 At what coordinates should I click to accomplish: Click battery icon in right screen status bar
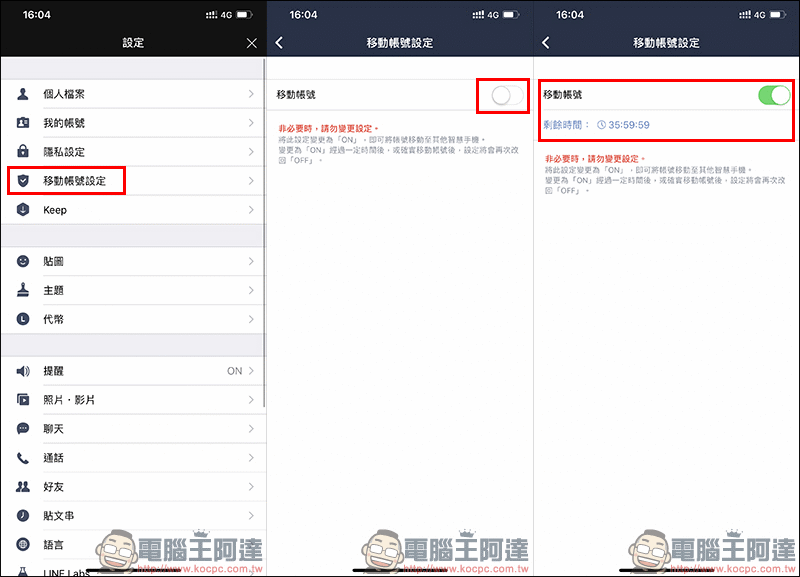(778, 15)
